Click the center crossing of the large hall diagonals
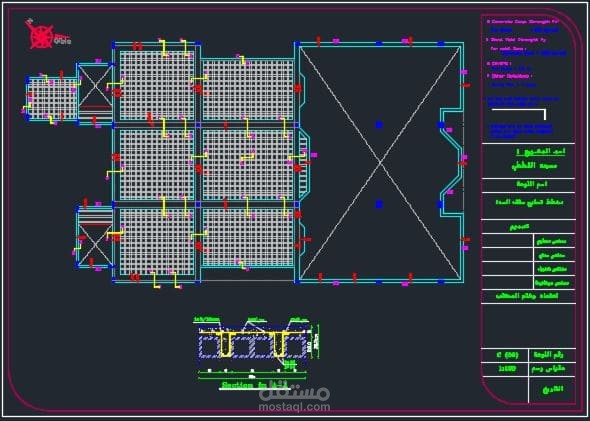590x421 pixels. [x=380, y=163]
